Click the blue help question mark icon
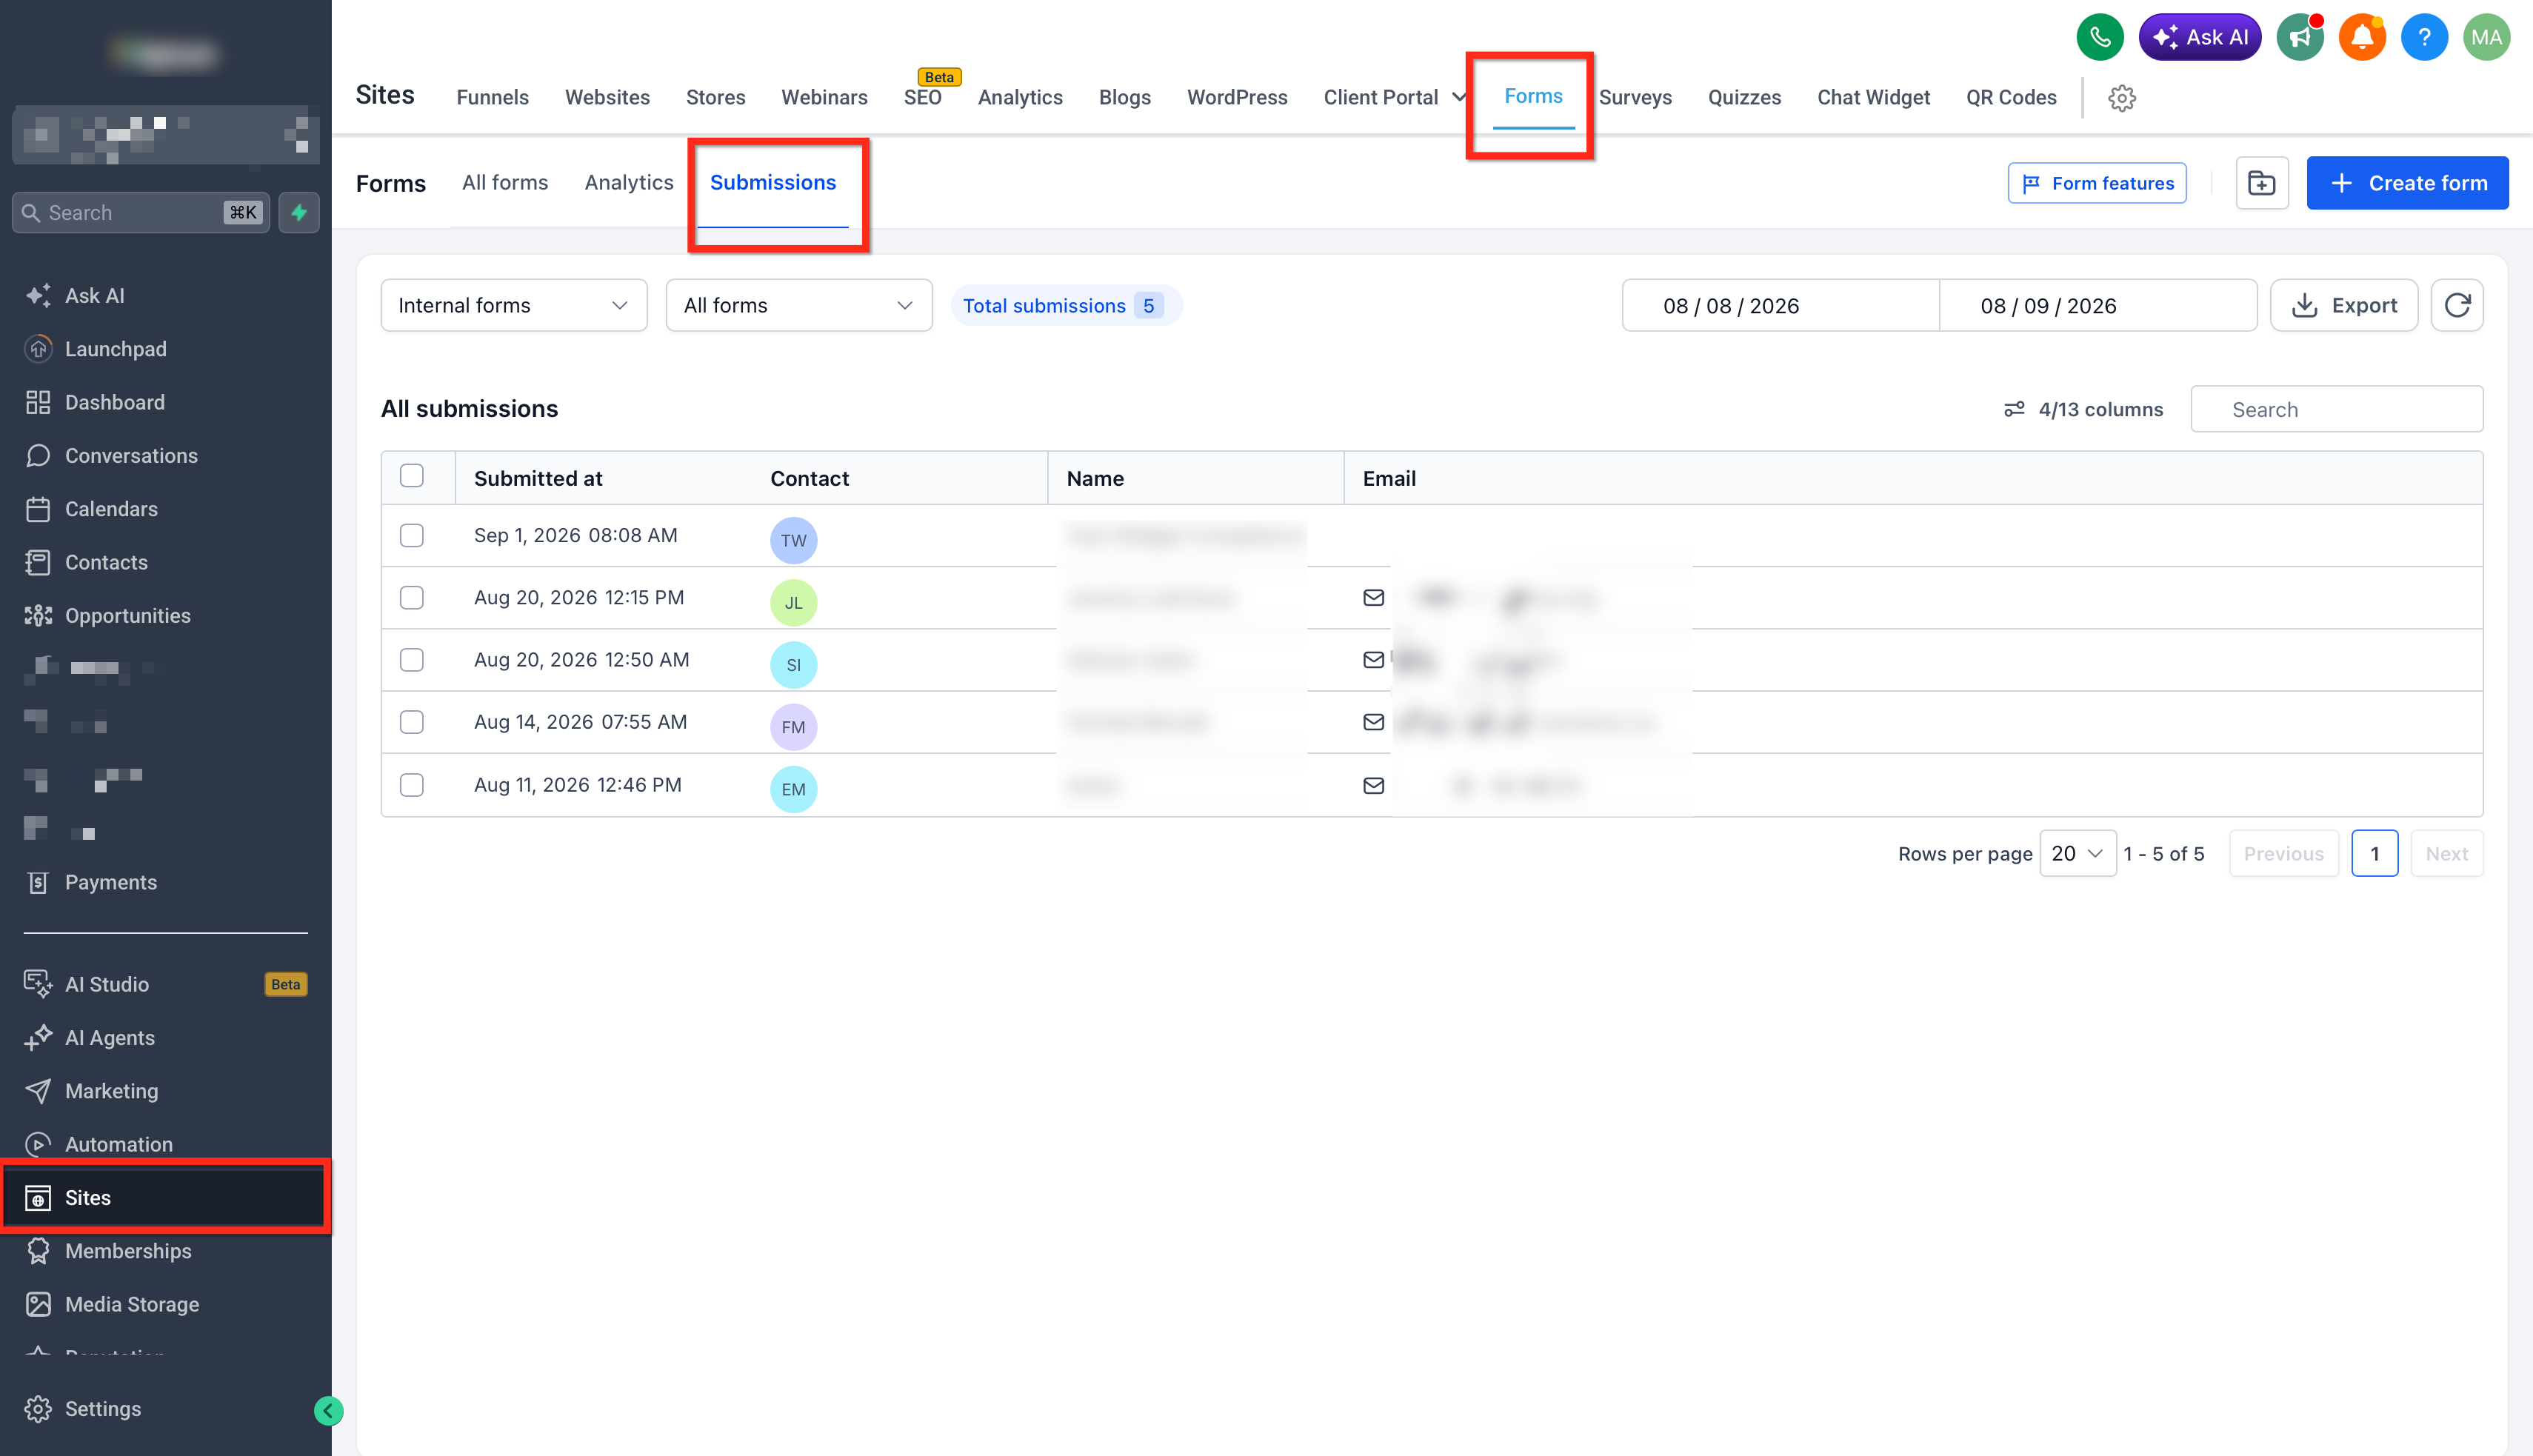 click(x=2424, y=37)
